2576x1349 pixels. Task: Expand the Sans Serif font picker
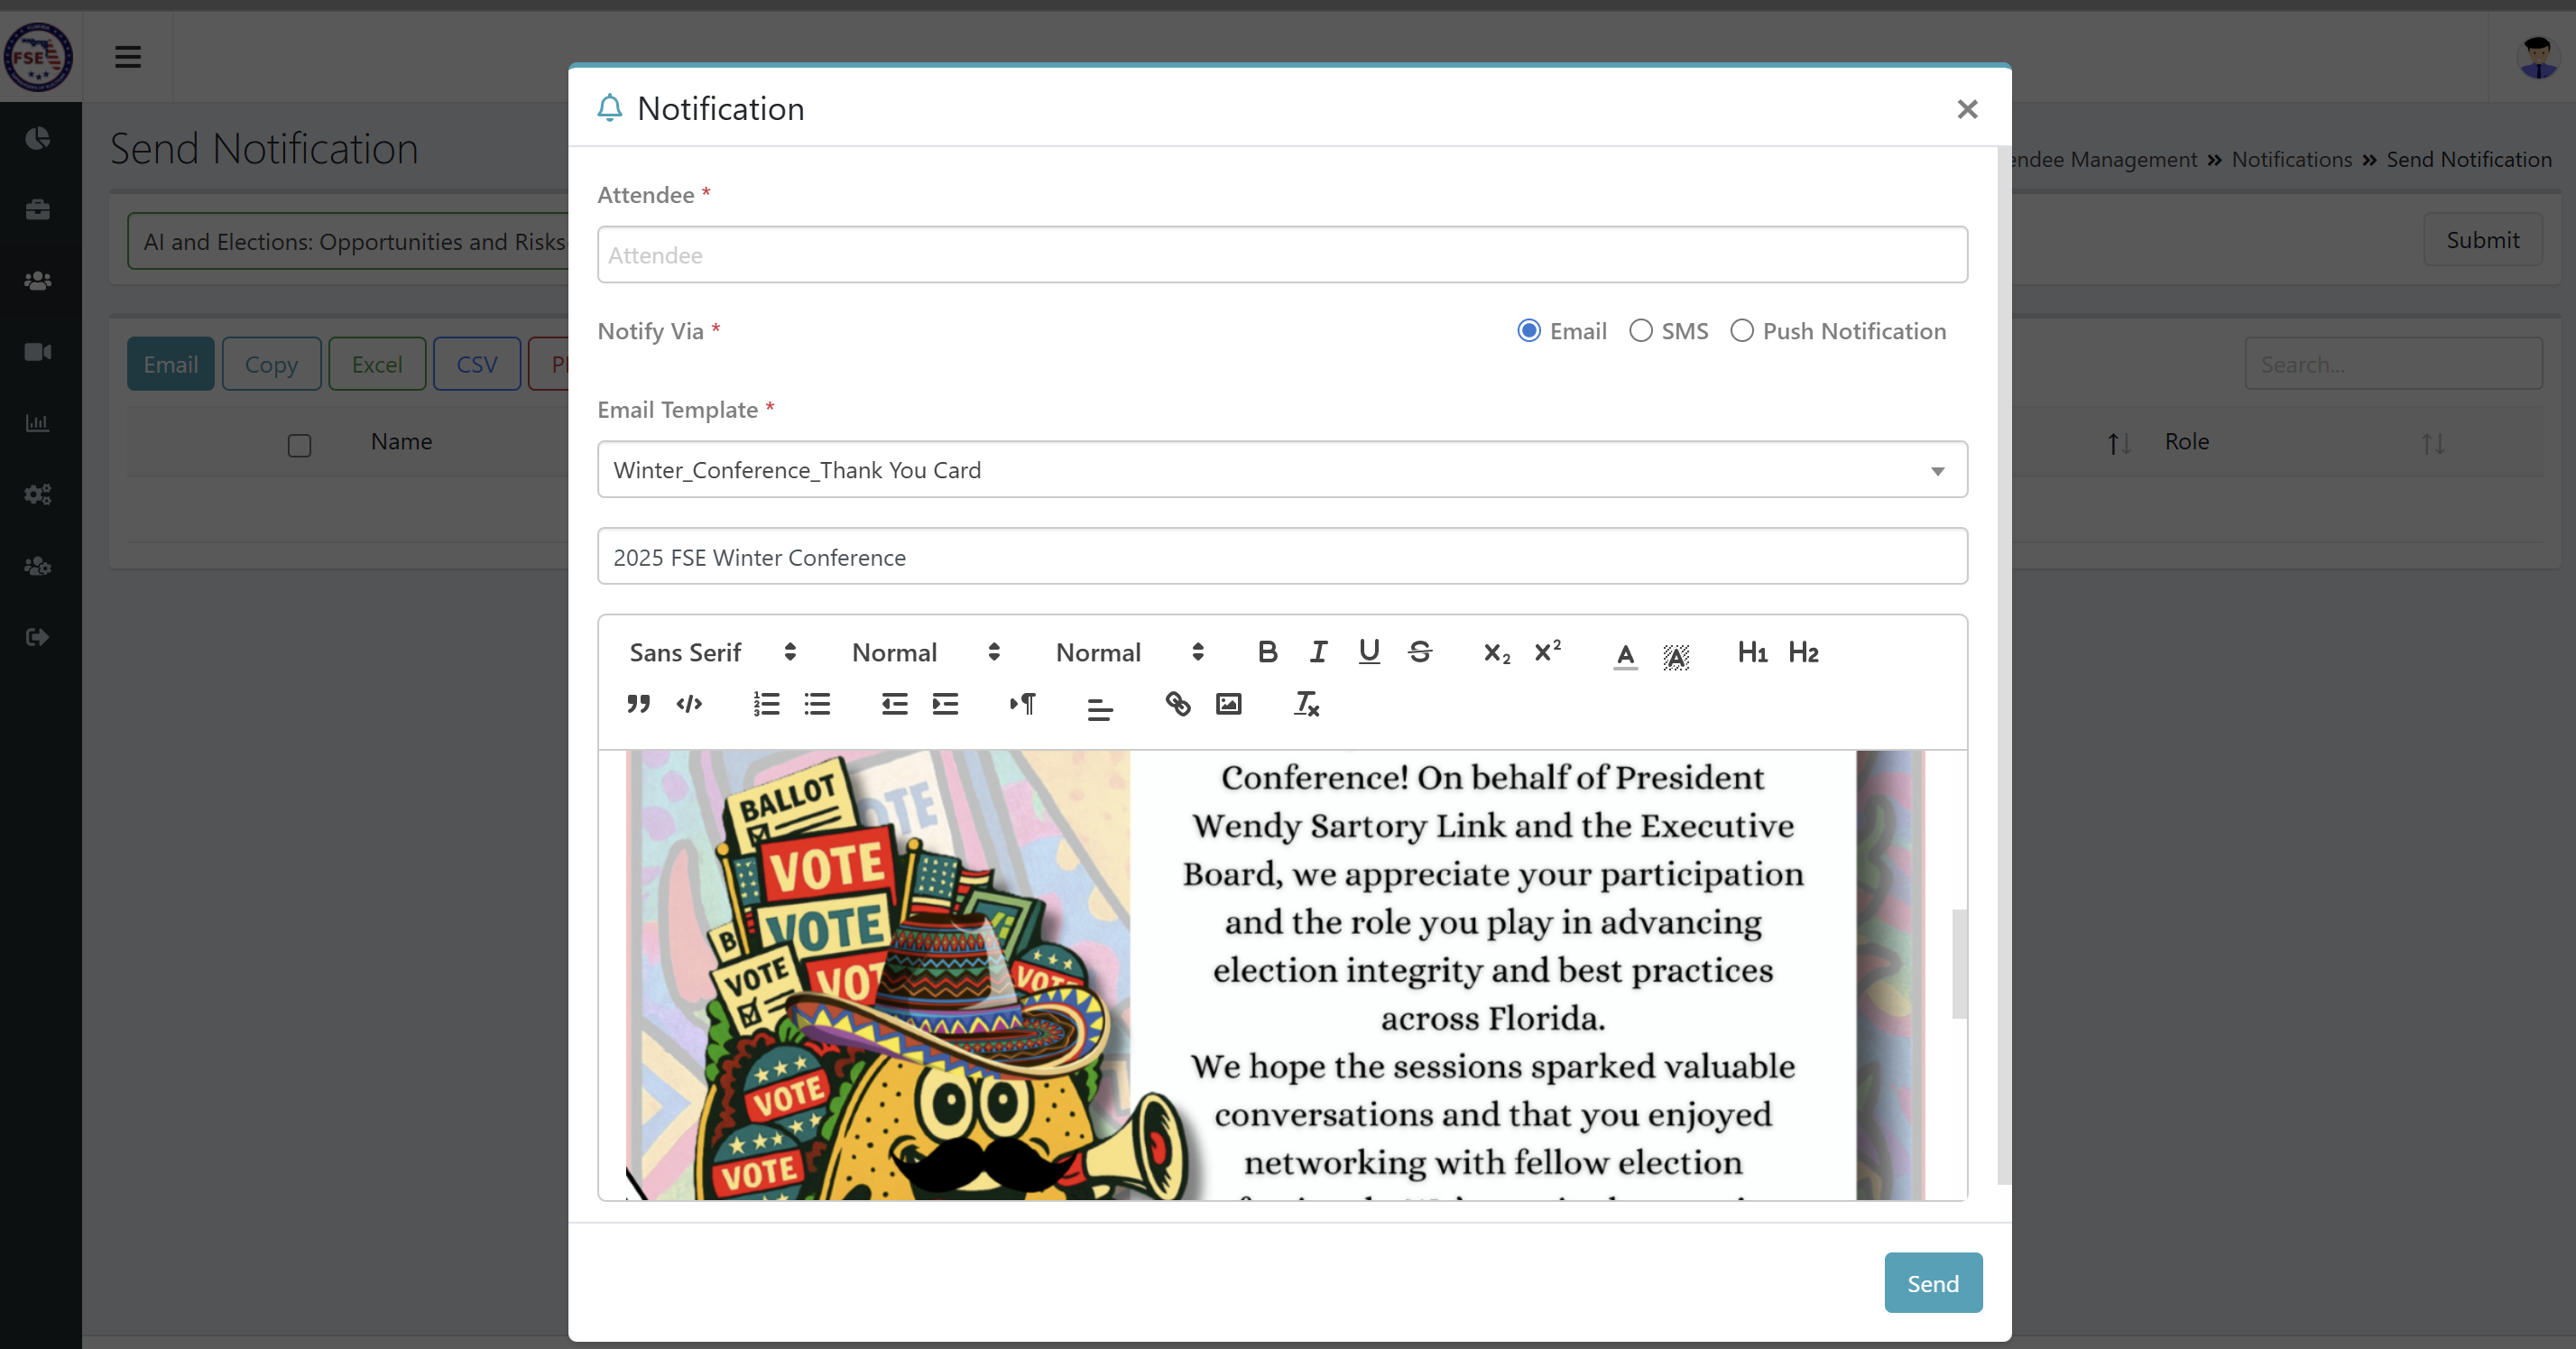click(x=712, y=652)
